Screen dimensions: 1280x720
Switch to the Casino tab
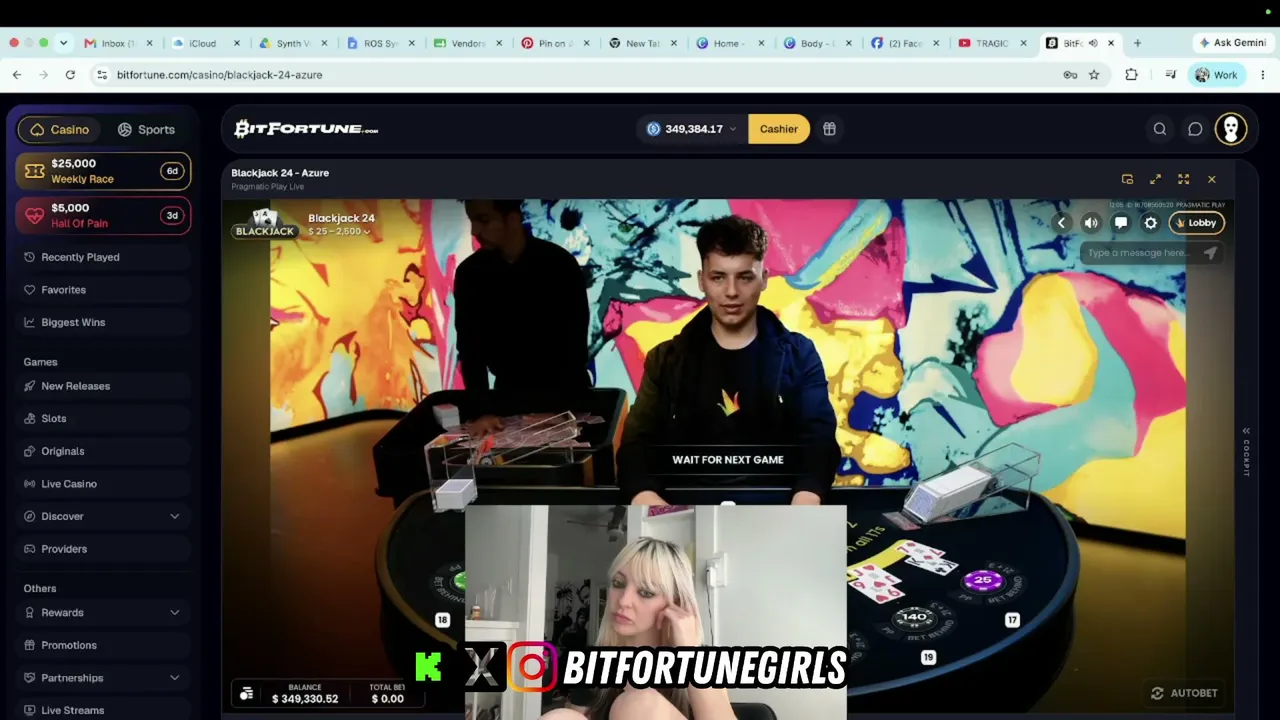click(x=60, y=130)
